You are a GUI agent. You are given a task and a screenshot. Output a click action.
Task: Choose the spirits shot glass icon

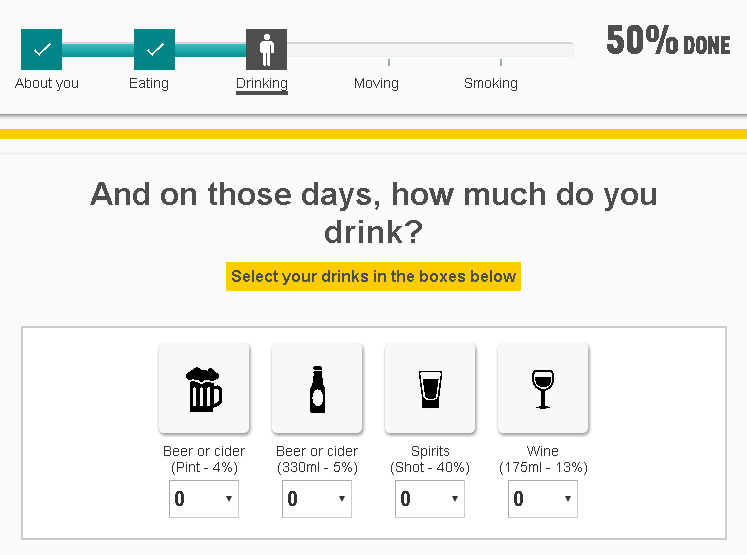[430, 388]
